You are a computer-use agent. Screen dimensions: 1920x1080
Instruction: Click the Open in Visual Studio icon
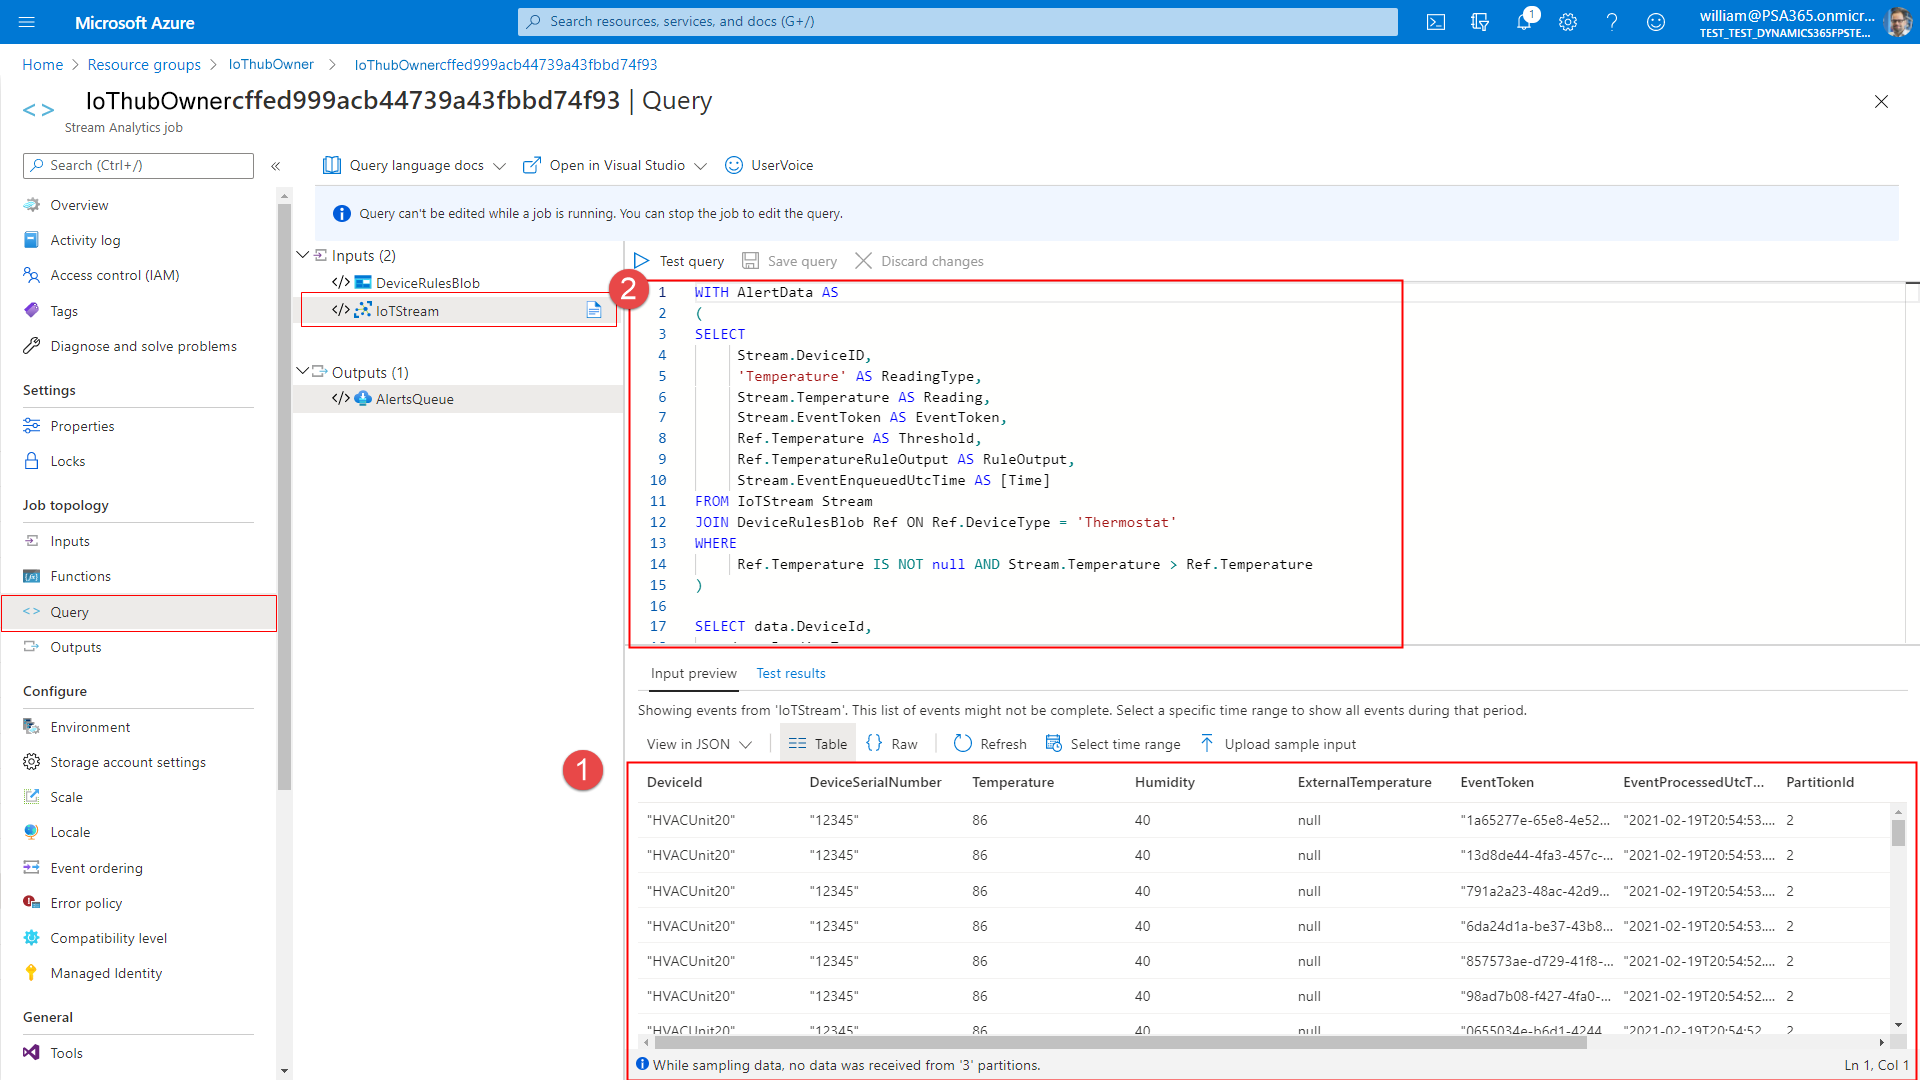tap(530, 165)
